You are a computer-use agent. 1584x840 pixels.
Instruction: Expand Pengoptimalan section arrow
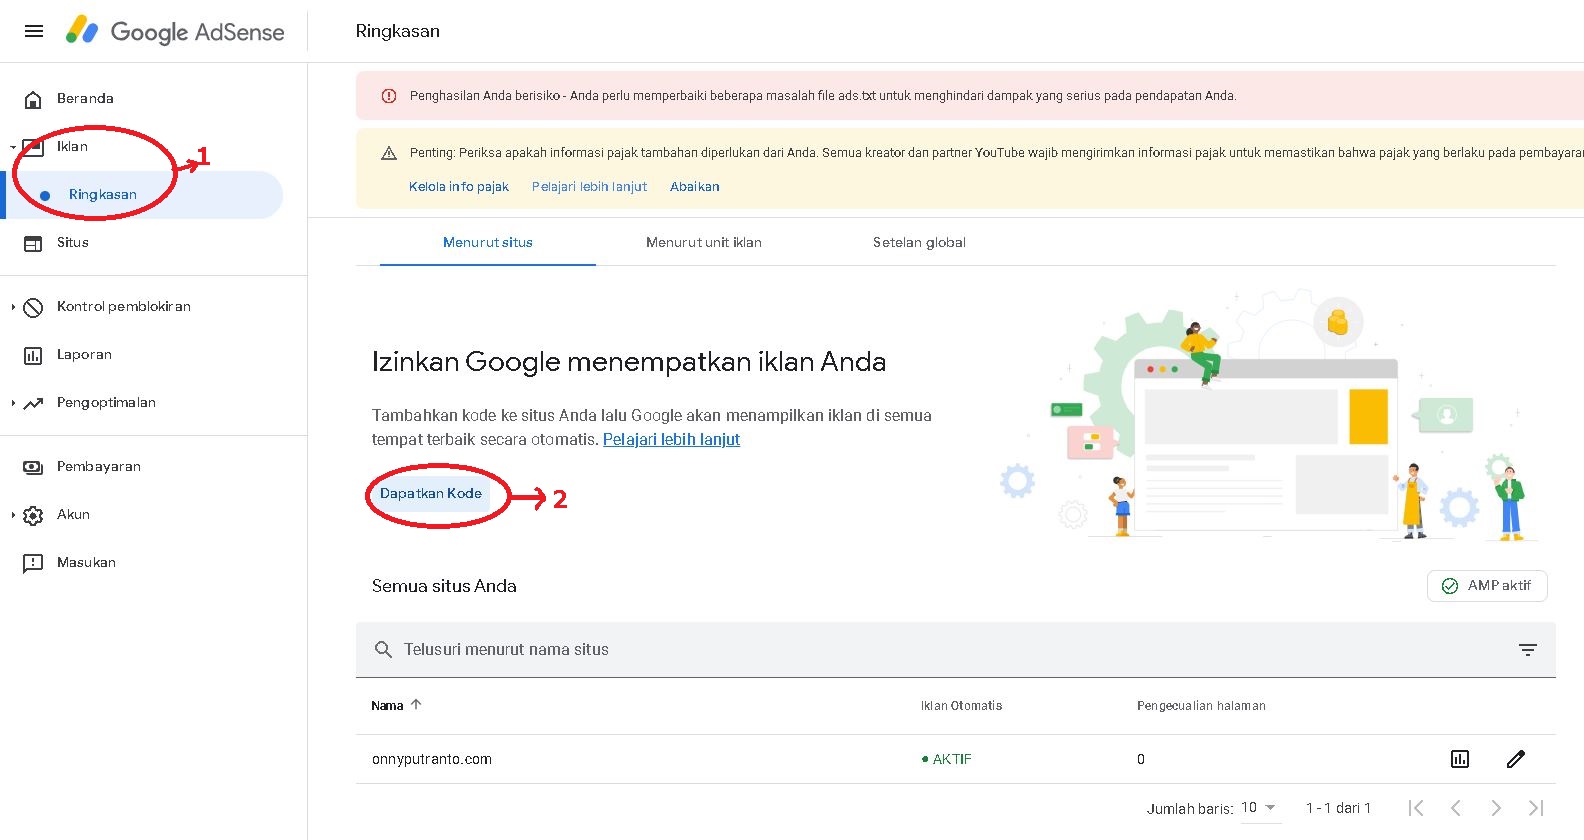pos(13,403)
